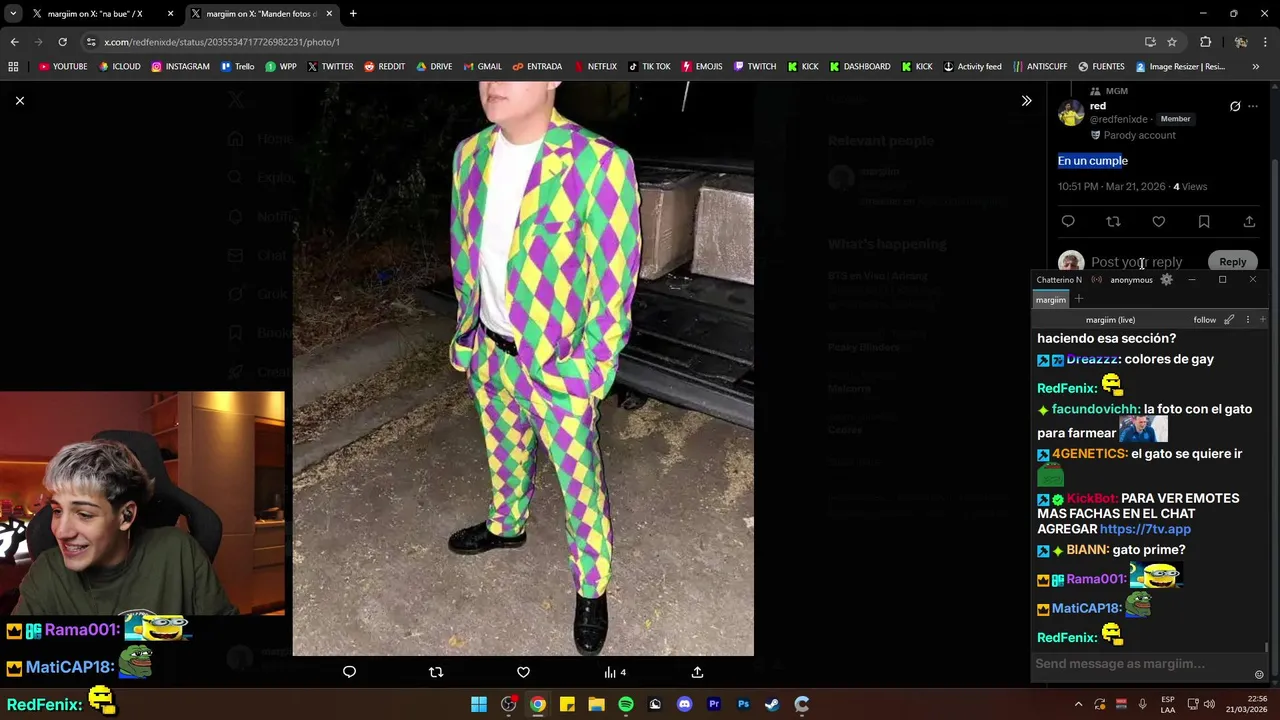Add a new Chatterino tab
This screenshot has height=720, width=1280.
(1079, 299)
